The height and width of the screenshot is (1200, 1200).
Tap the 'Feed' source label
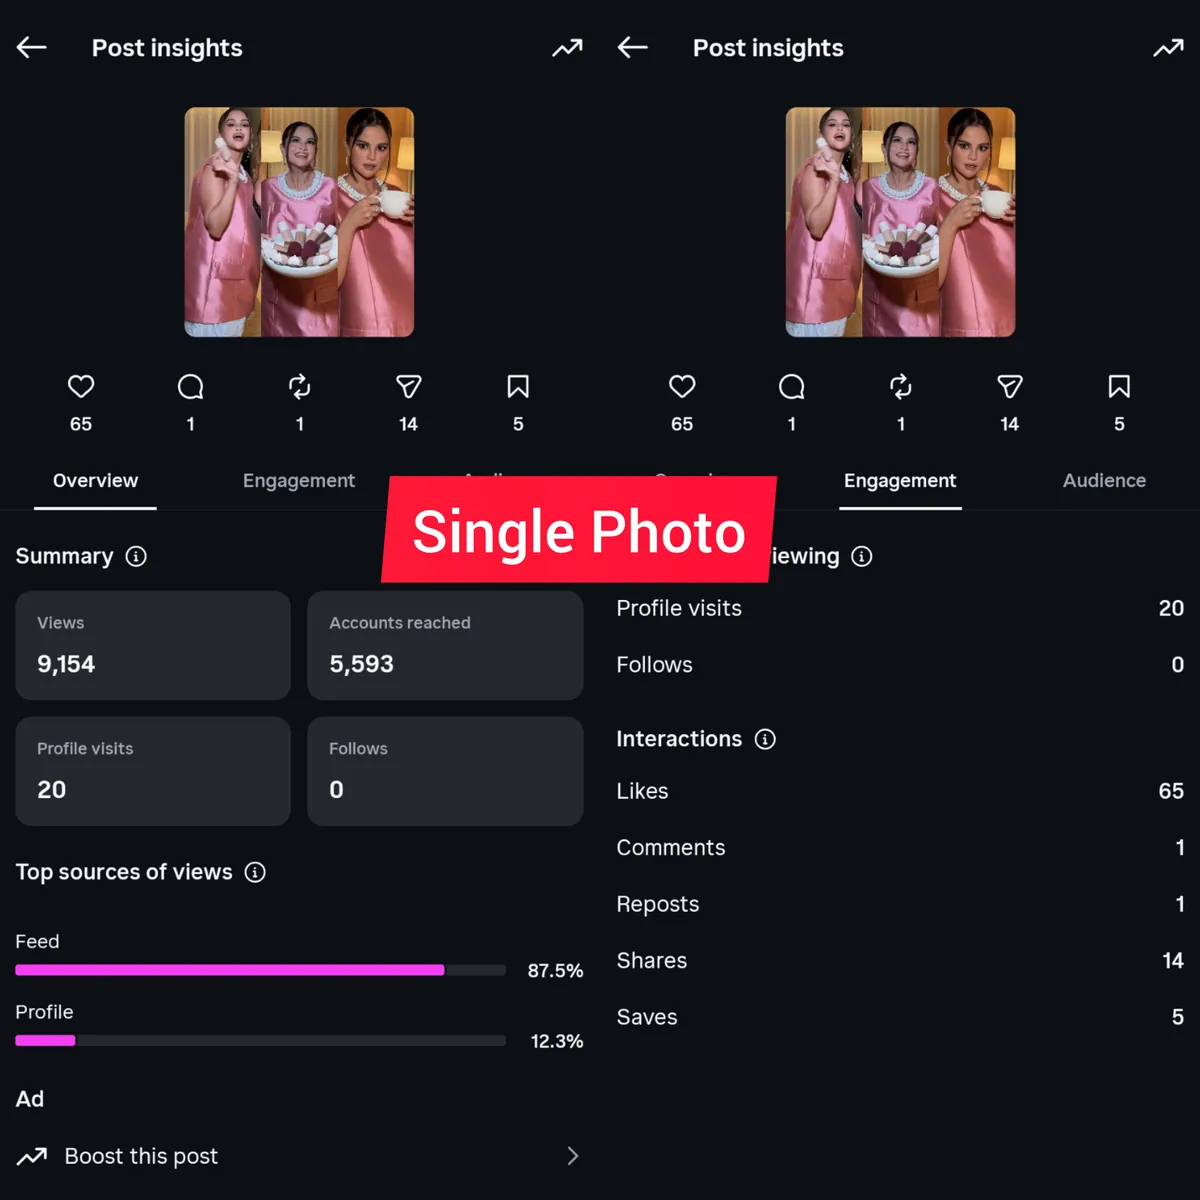[x=37, y=942]
